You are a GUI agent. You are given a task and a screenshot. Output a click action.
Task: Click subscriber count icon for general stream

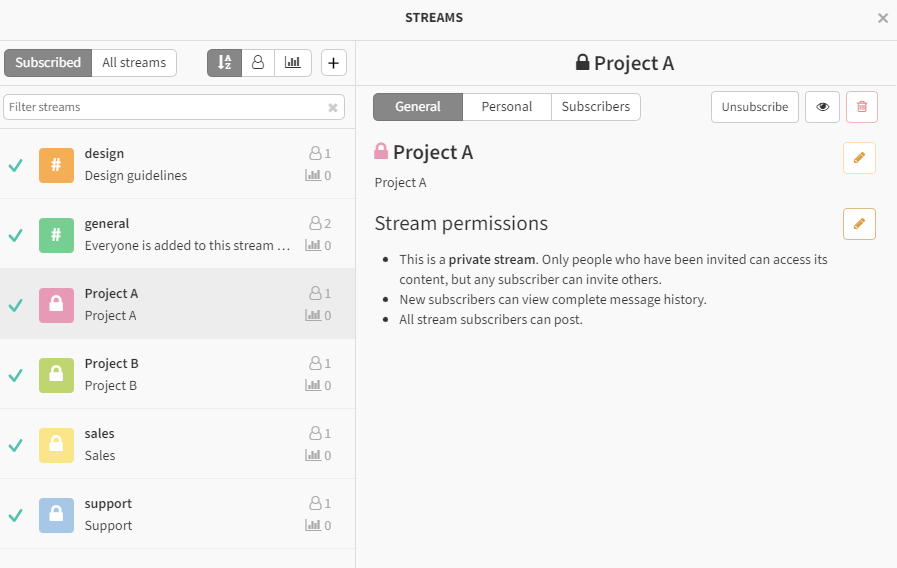point(315,223)
